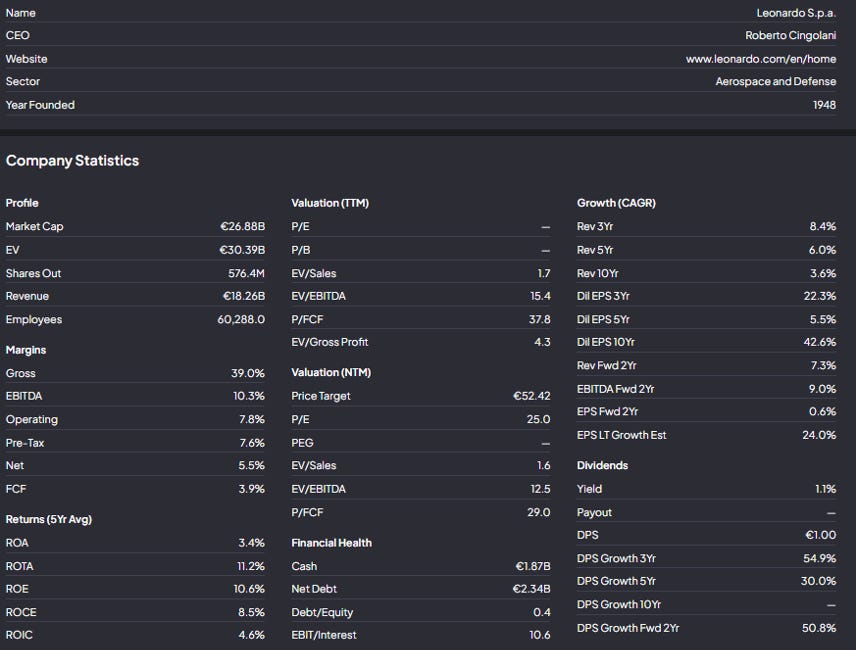Screen dimensions: 856x650
Task: Select EBITDA Fwd 2Yr value 9.0%
Action: point(822,389)
